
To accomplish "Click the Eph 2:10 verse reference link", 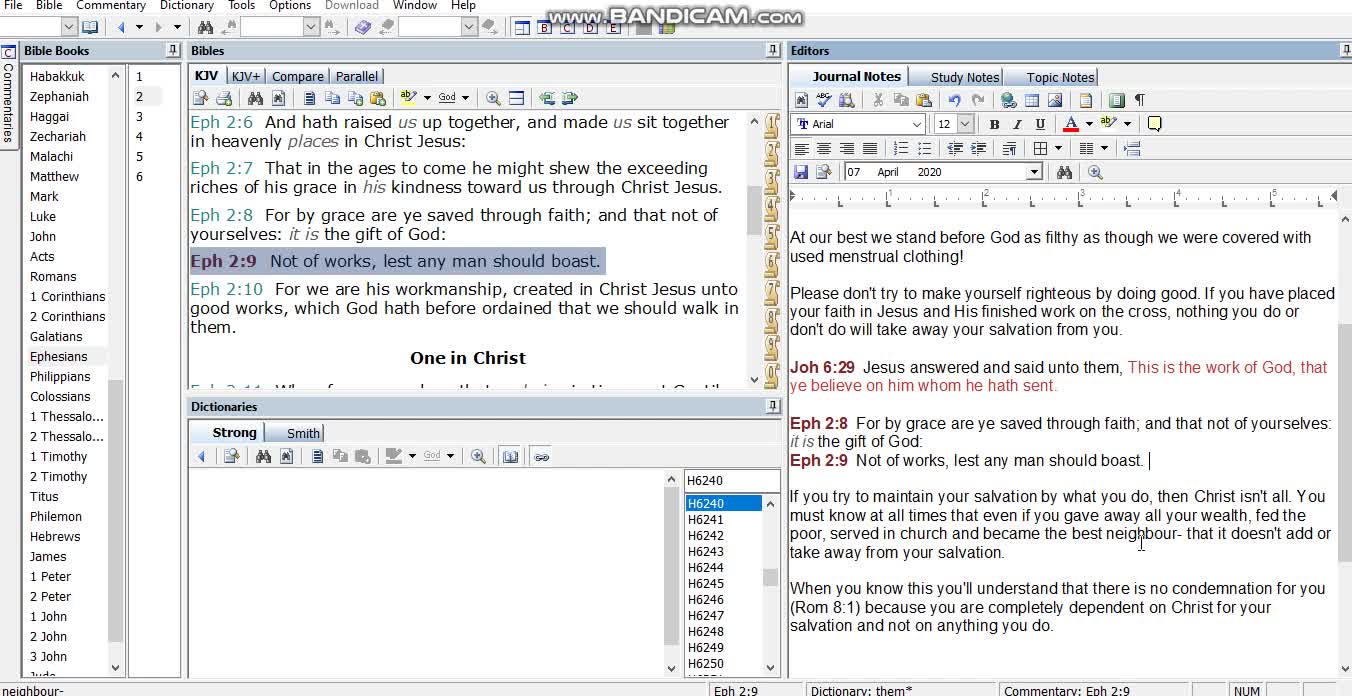I will [227, 289].
